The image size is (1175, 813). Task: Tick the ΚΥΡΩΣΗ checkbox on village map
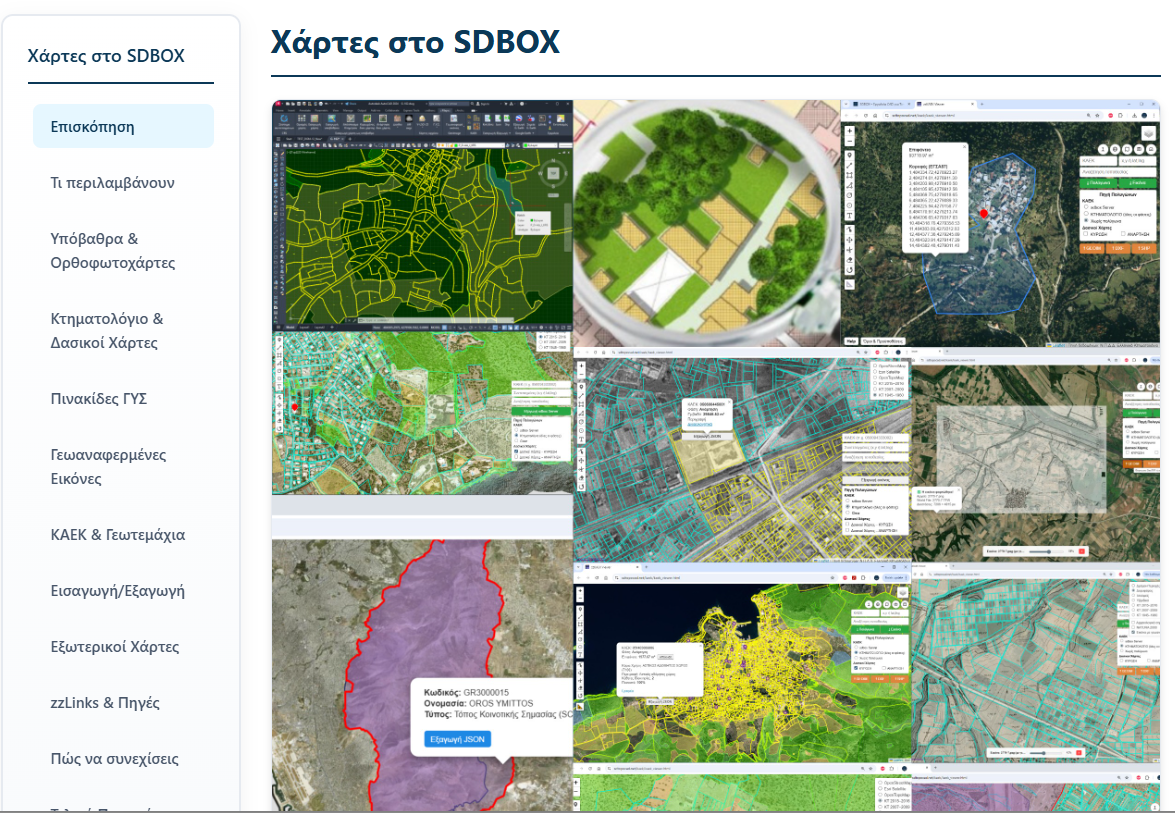(1087, 235)
